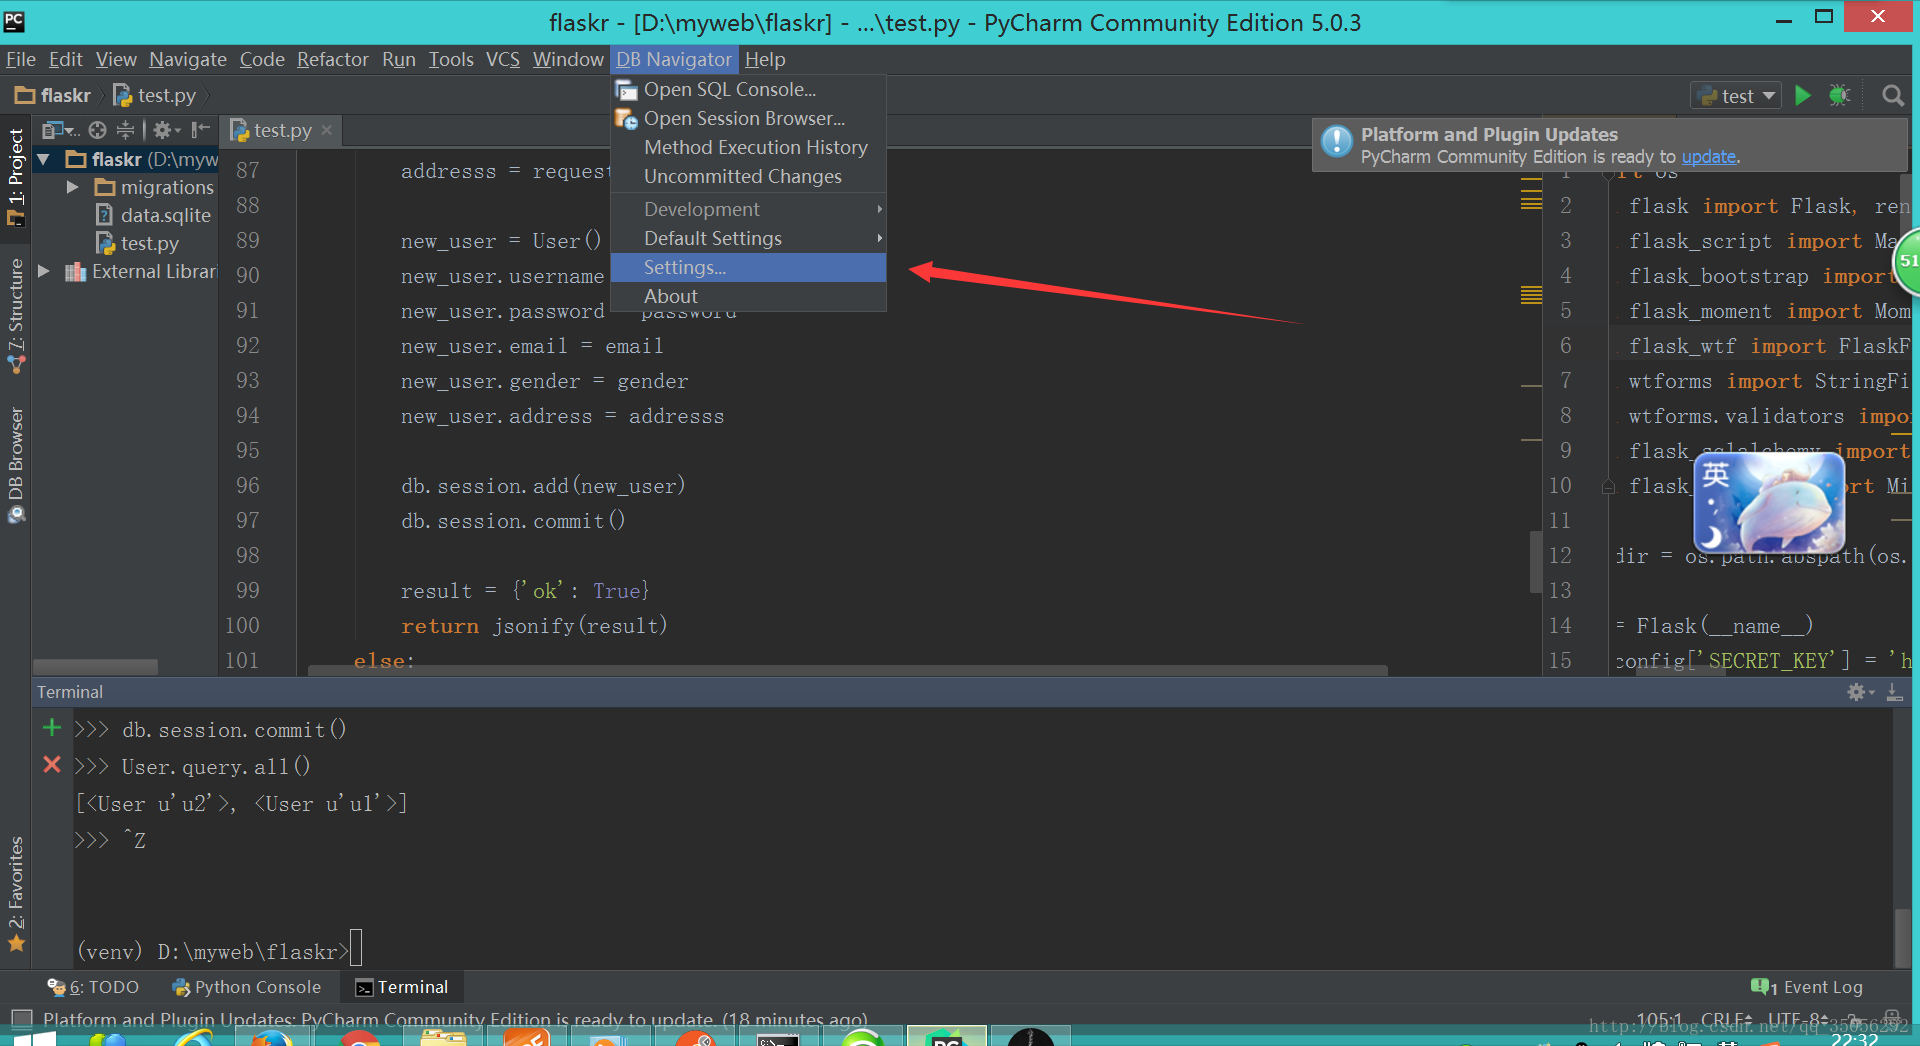
Task: Toggle tool window buttons in status bar corner
Action: (x=20, y=1019)
